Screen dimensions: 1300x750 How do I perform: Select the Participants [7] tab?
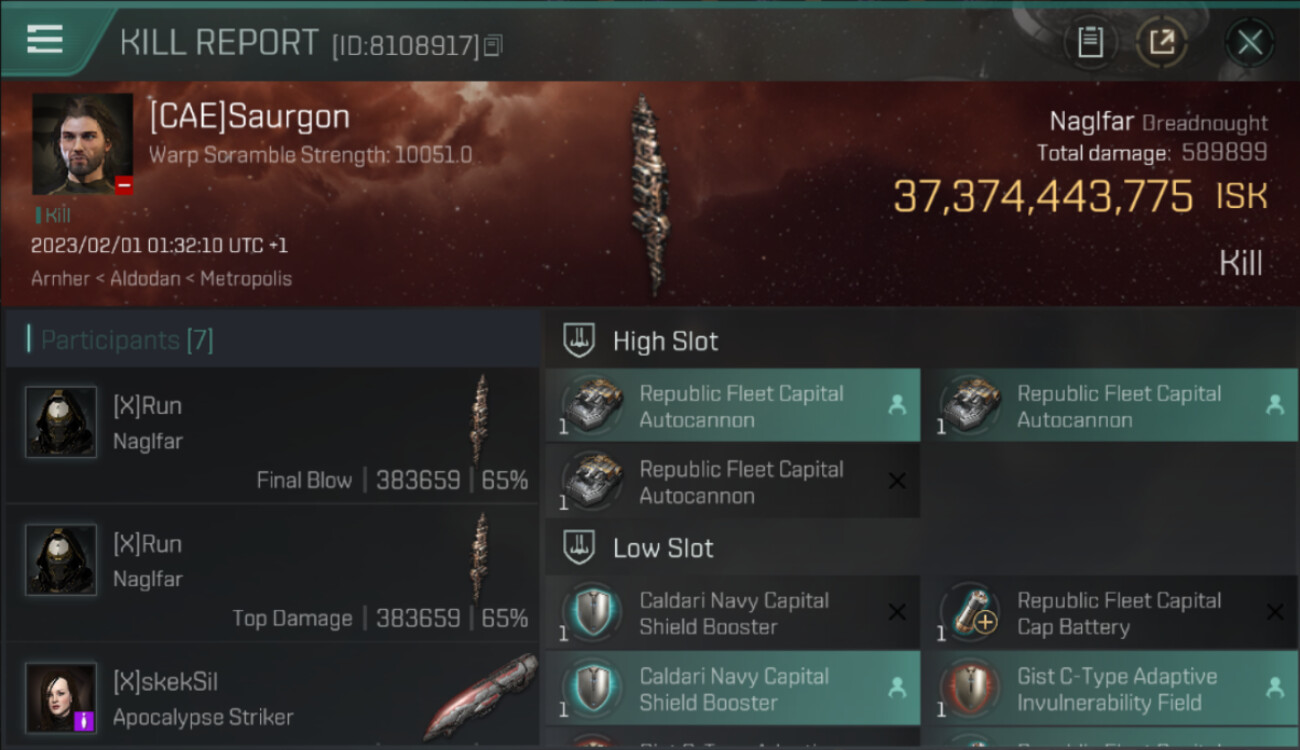tap(127, 340)
